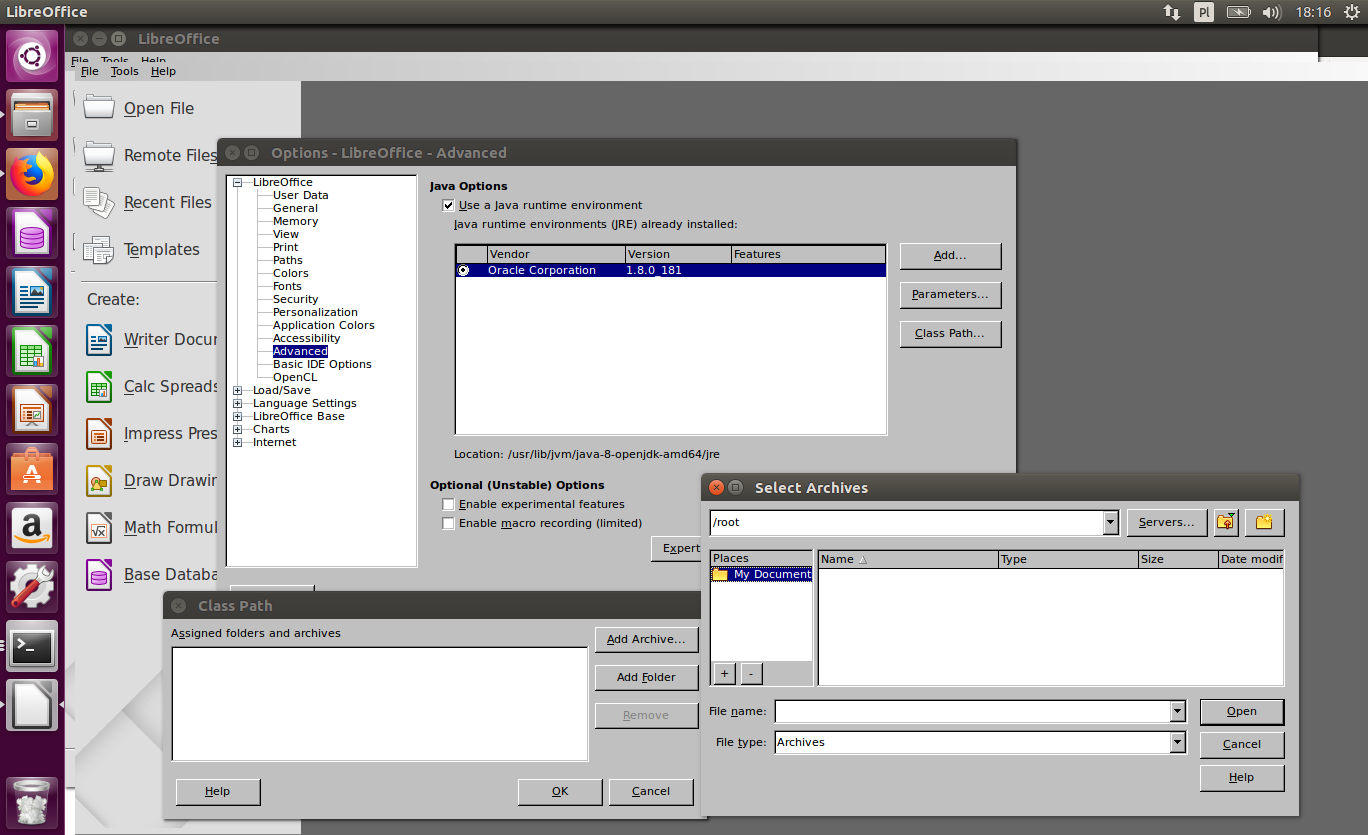Open Firefox web browser from the dock
Screen dimensions: 1368x835
32,175
